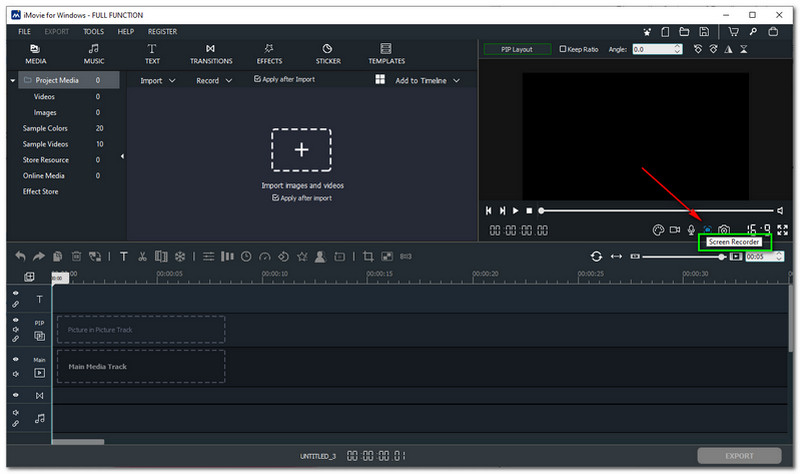The height and width of the screenshot is (474, 800).
Task: Open the Record dropdown
Action: tap(214, 80)
